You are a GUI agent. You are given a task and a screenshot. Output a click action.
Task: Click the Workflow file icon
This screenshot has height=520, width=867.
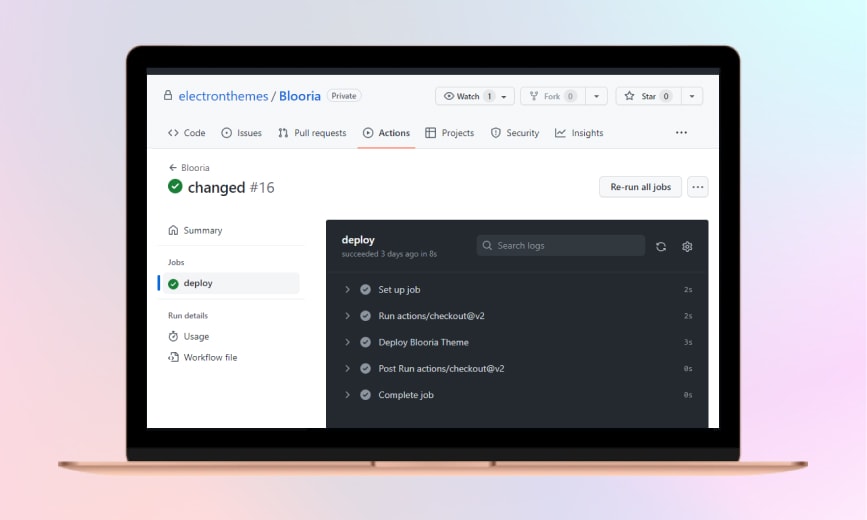[x=173, y=357]
